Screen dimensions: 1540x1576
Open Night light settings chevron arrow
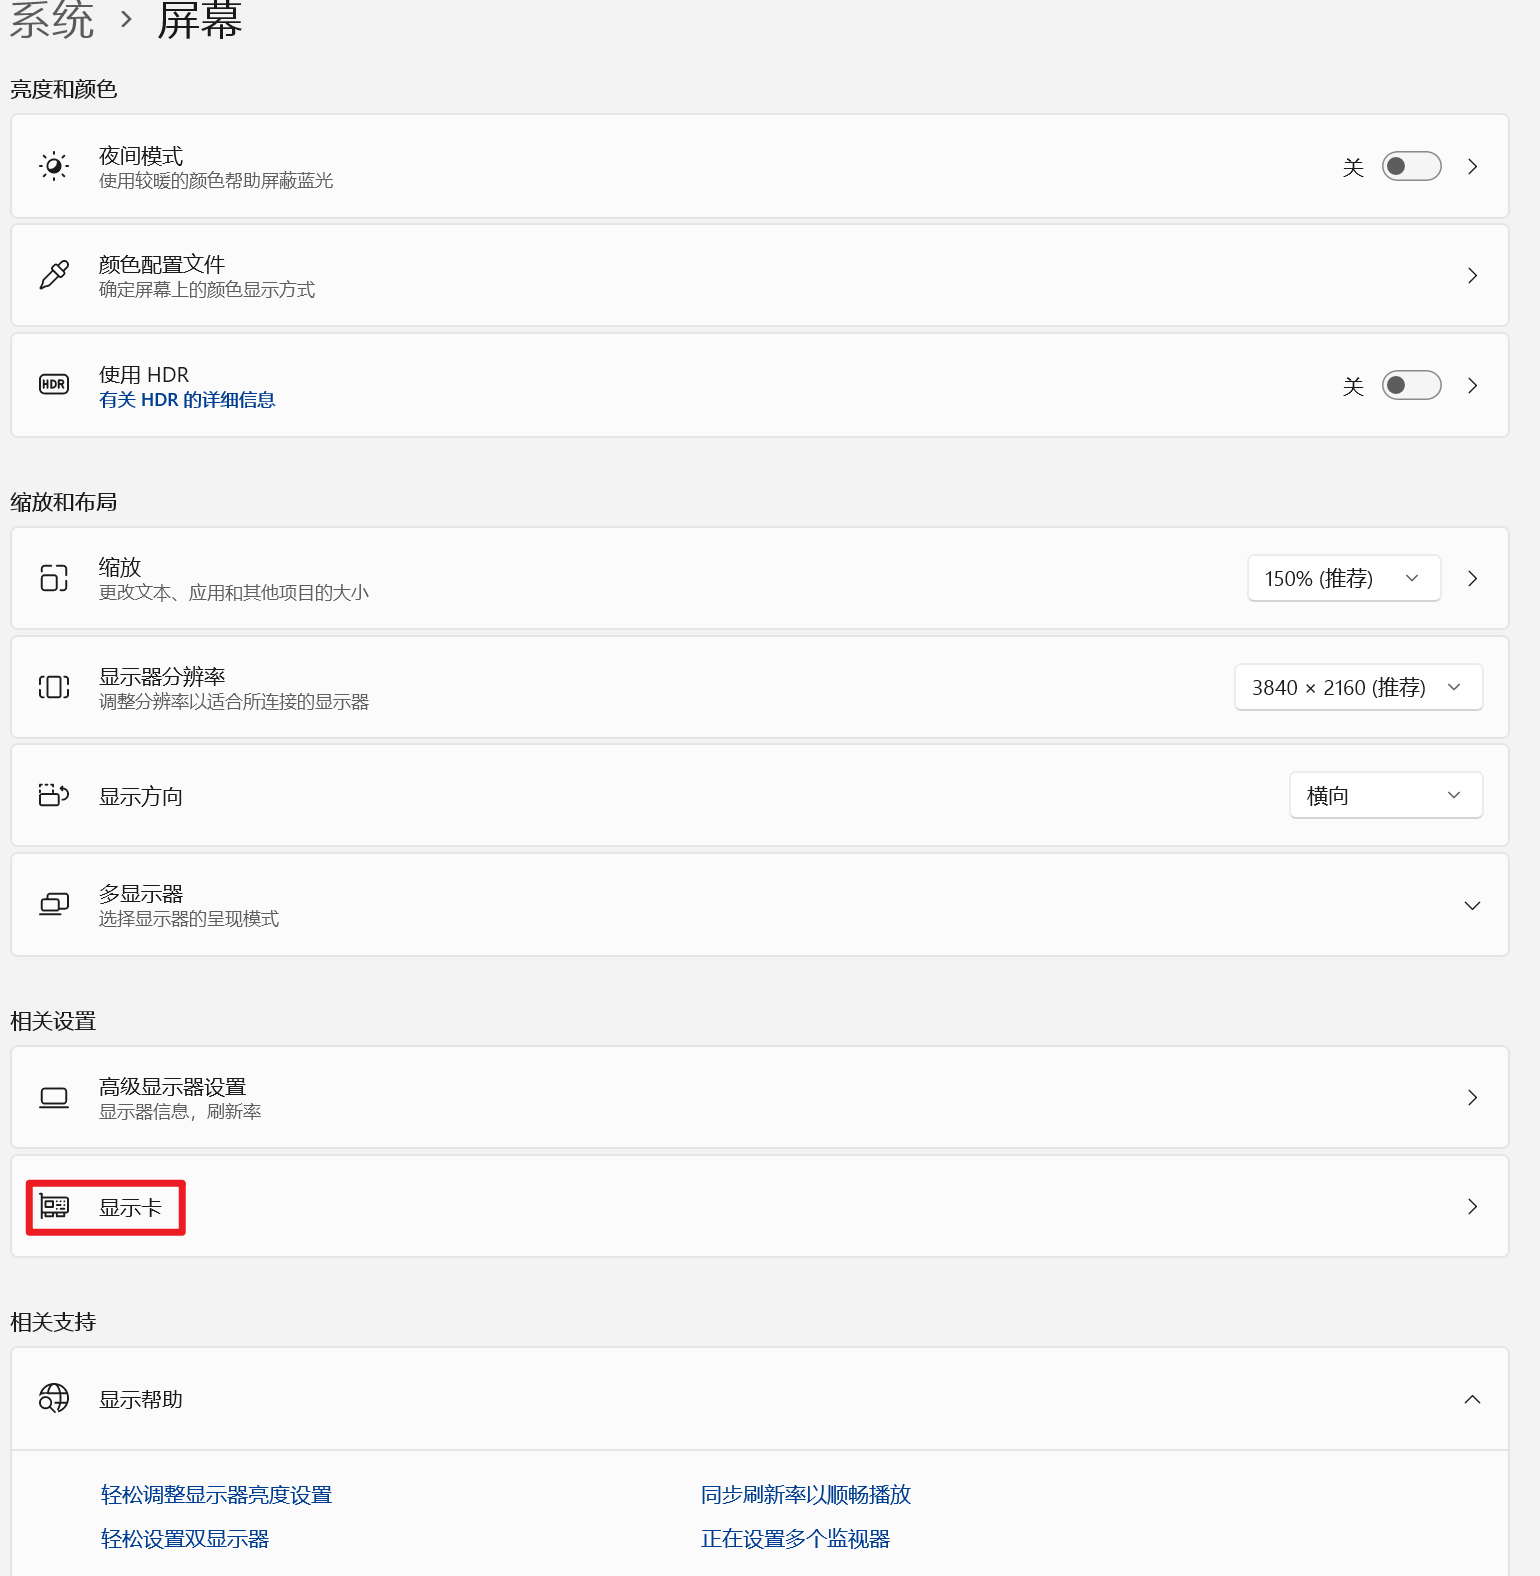tap(1472, 166)
